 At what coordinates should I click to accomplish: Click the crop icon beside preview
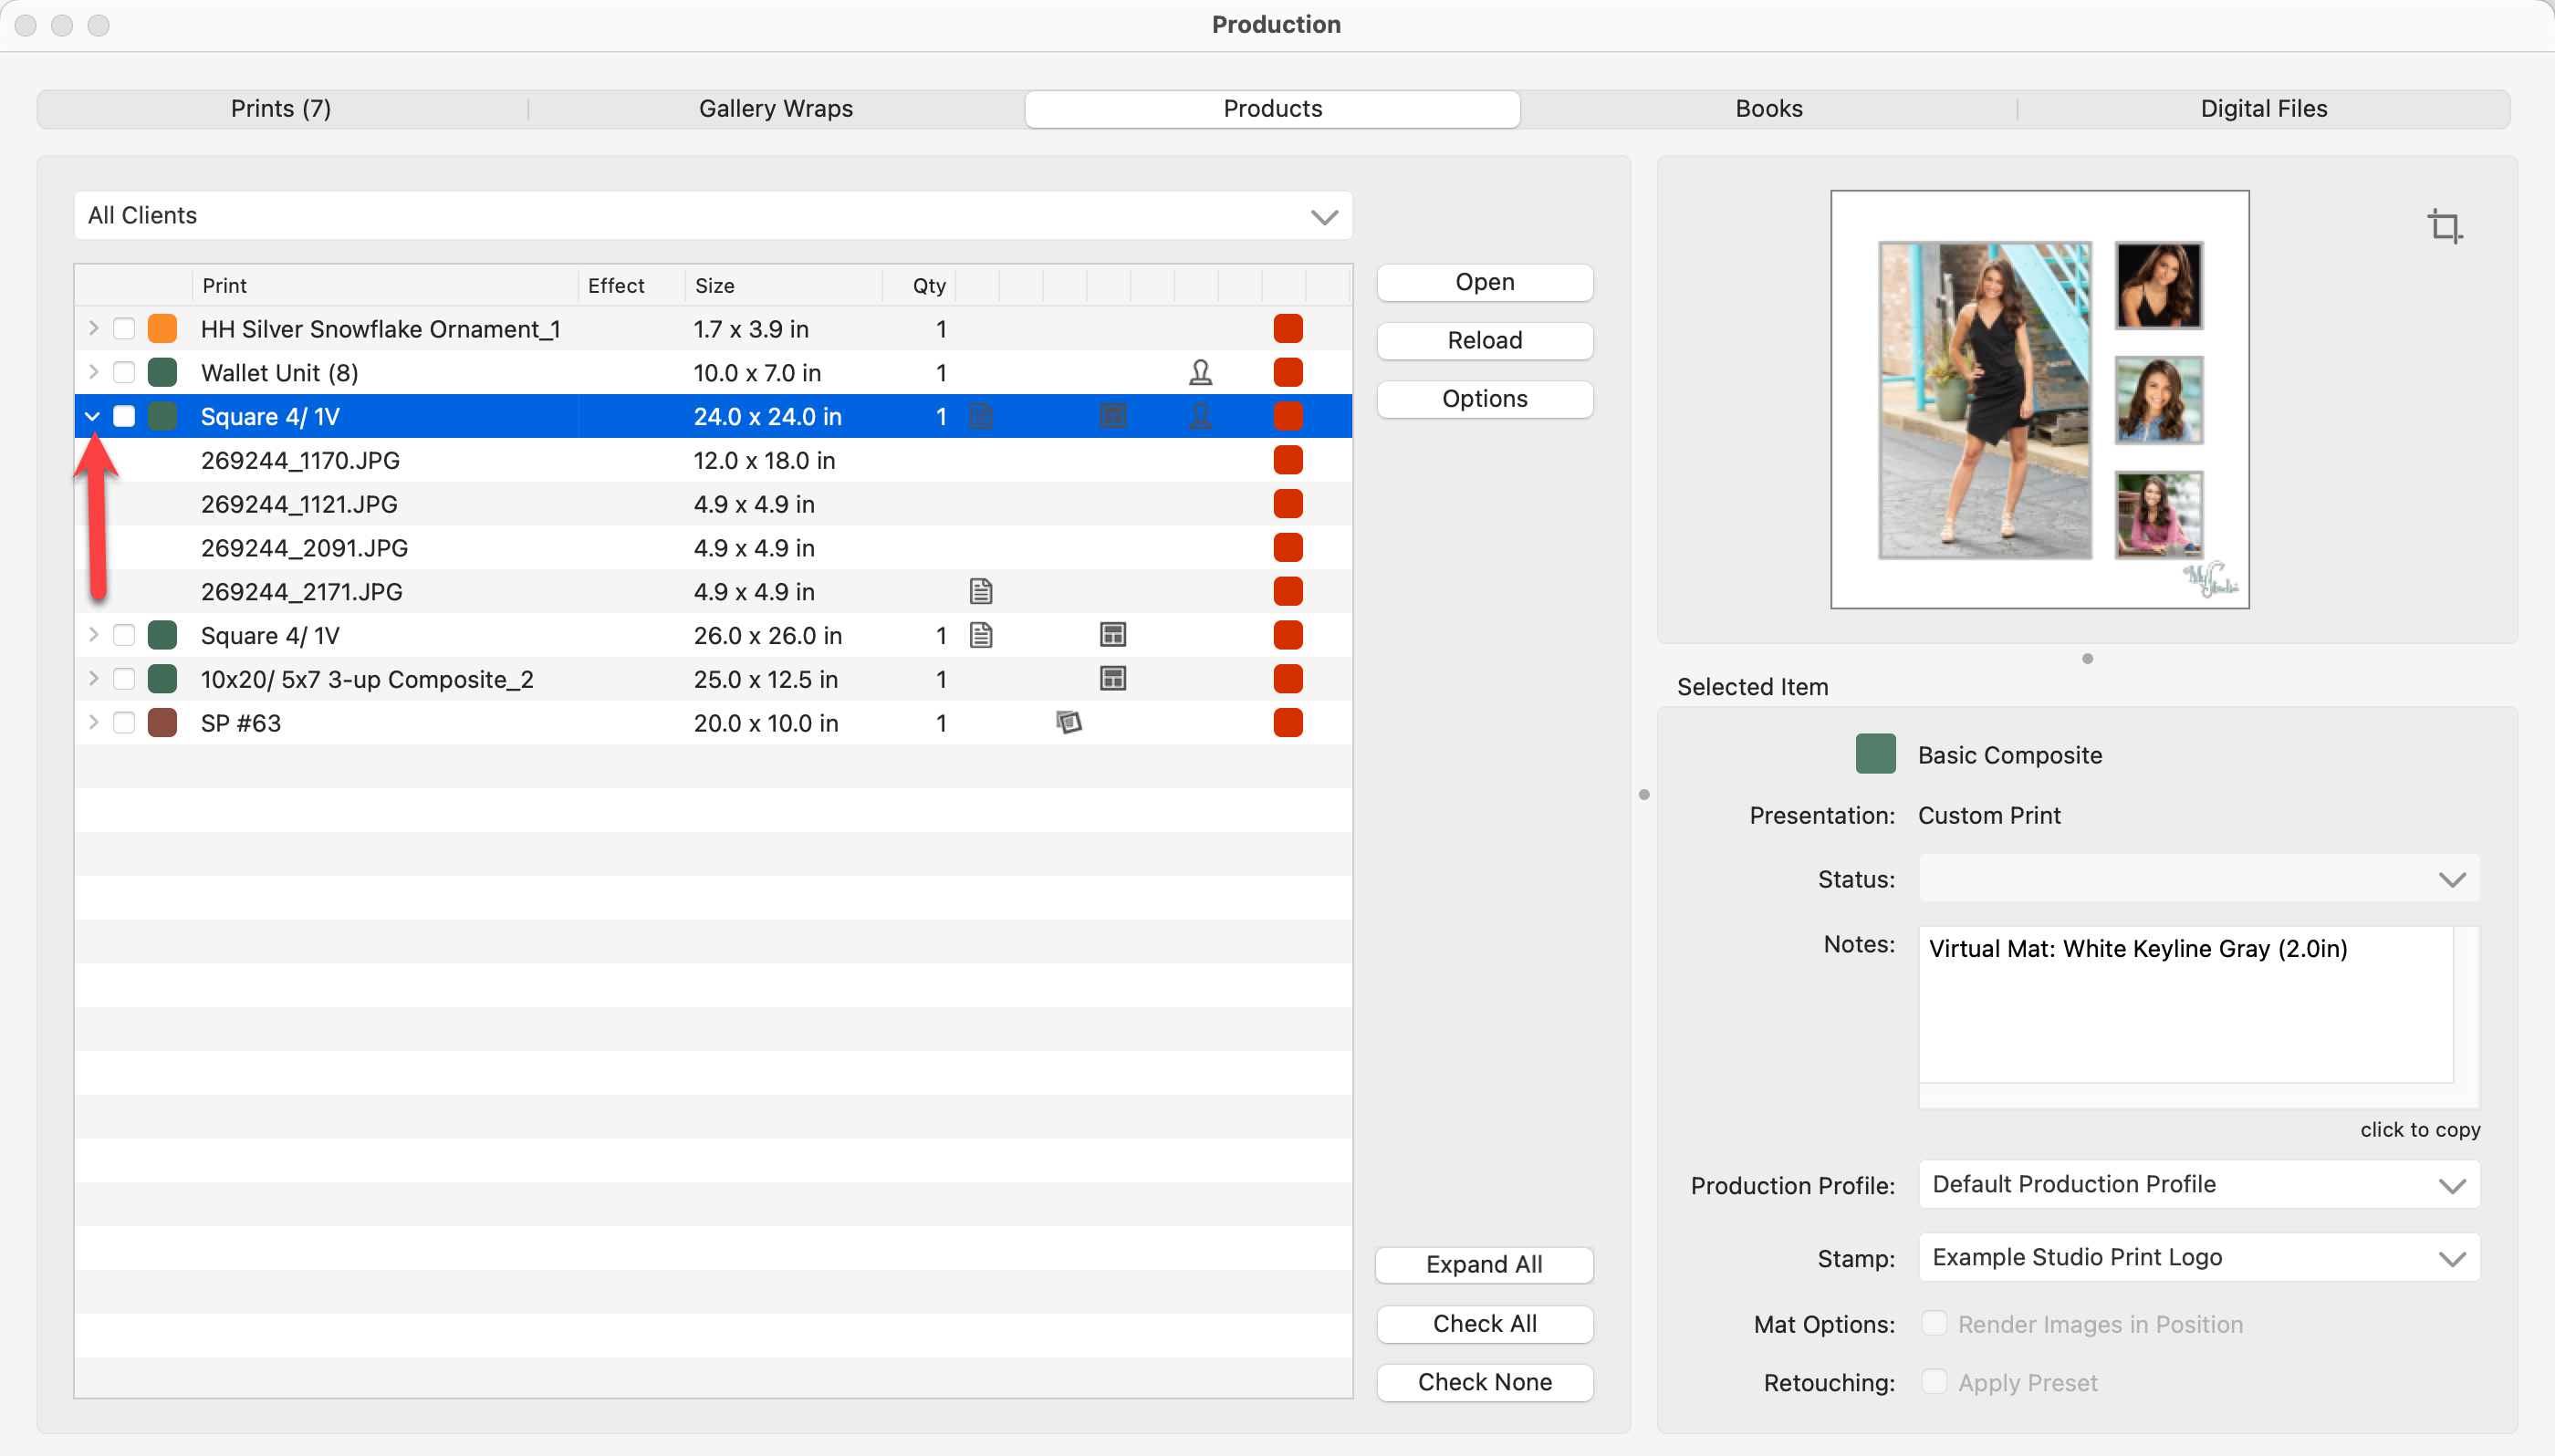click(x=2444, y=227)
